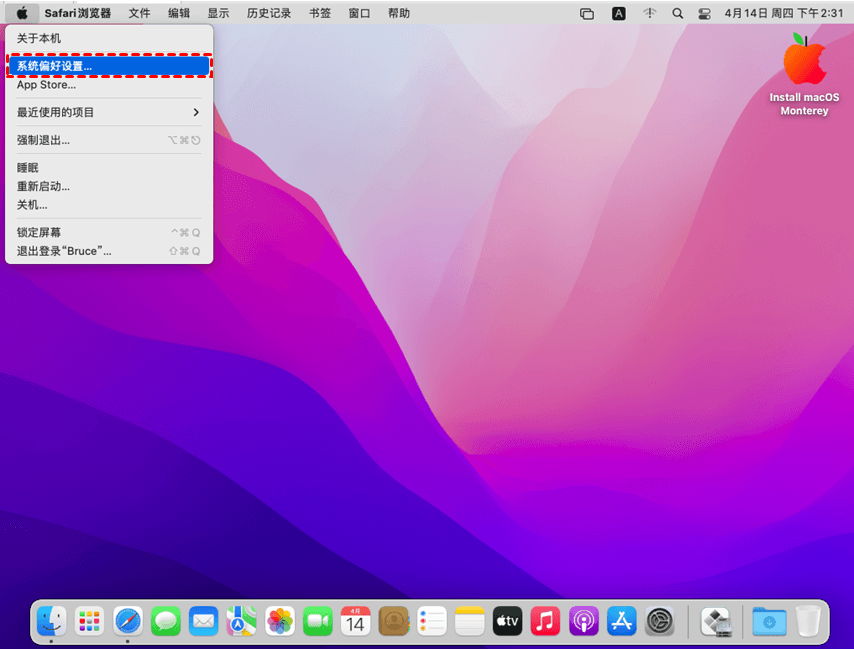
Task: Expand the 最近使用的项目 submenu
Action: point(108,112)
